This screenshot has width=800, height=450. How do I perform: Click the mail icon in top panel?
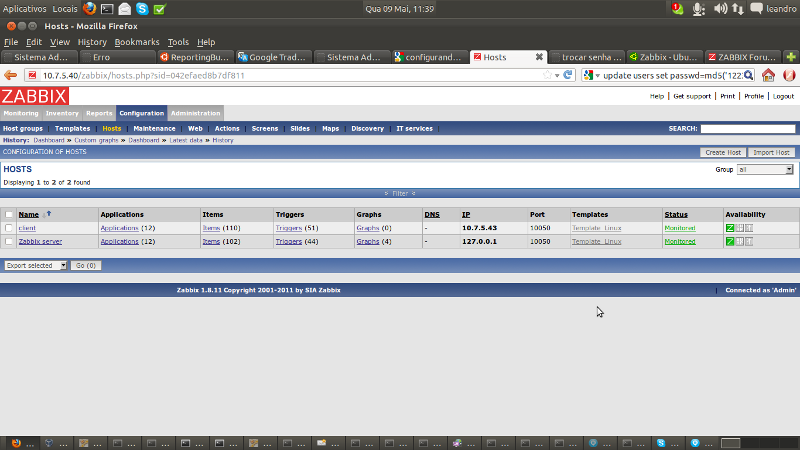pyautogui.click(x=124, y=9)
